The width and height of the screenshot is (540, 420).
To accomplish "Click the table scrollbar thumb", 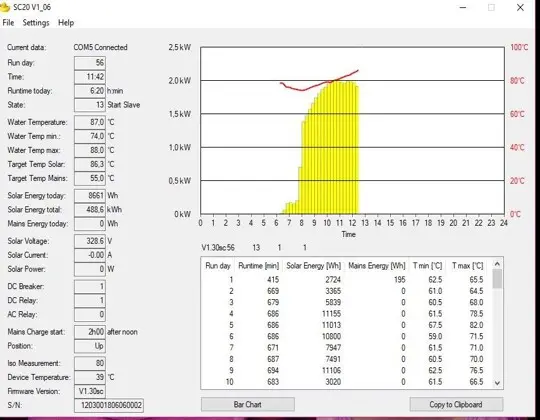I will tap(497, 279).
